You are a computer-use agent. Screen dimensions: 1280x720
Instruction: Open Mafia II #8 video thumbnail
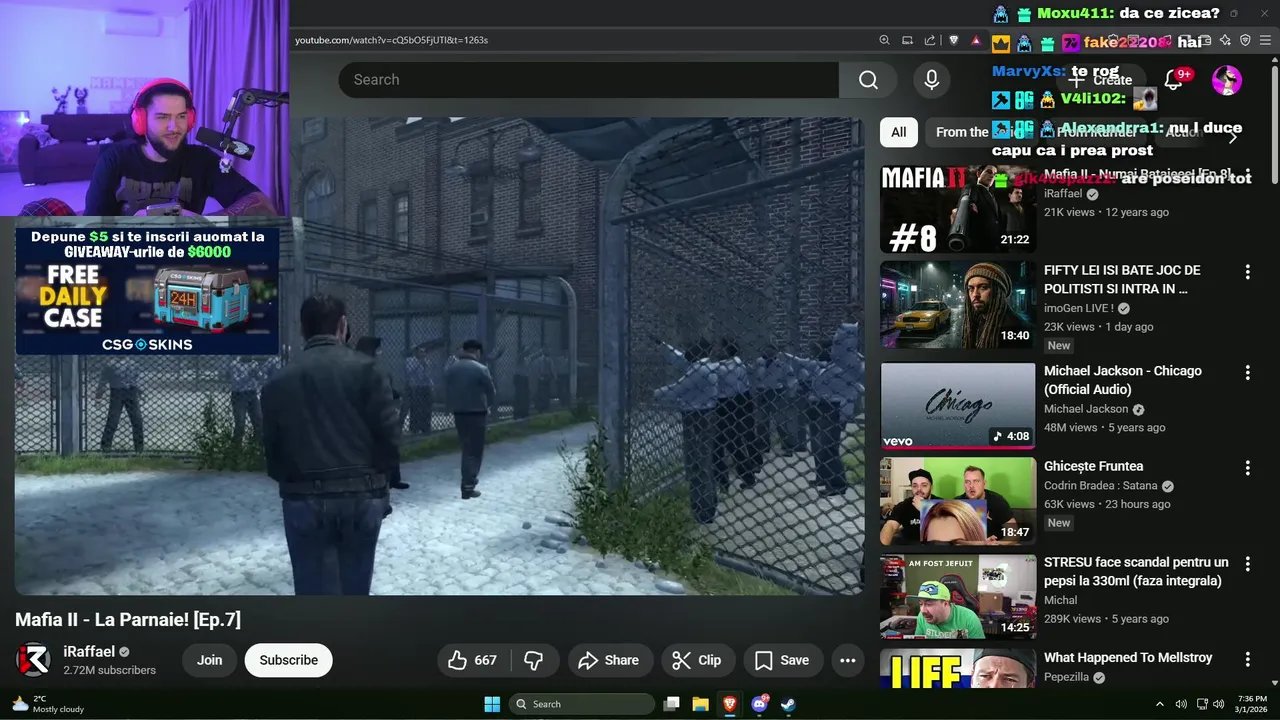958,209
